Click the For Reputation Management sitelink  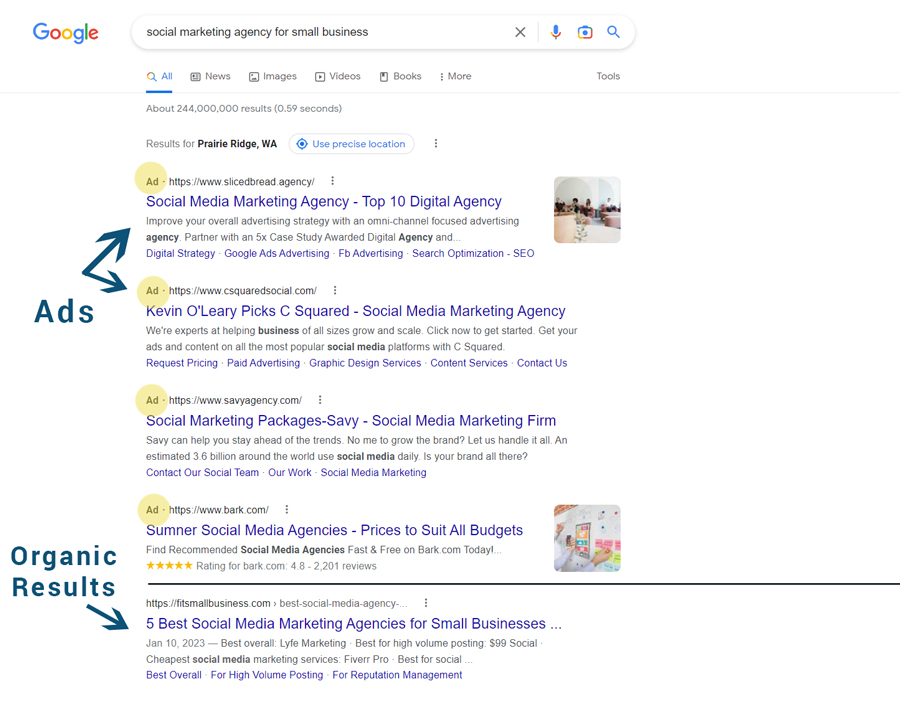[397, 675]
